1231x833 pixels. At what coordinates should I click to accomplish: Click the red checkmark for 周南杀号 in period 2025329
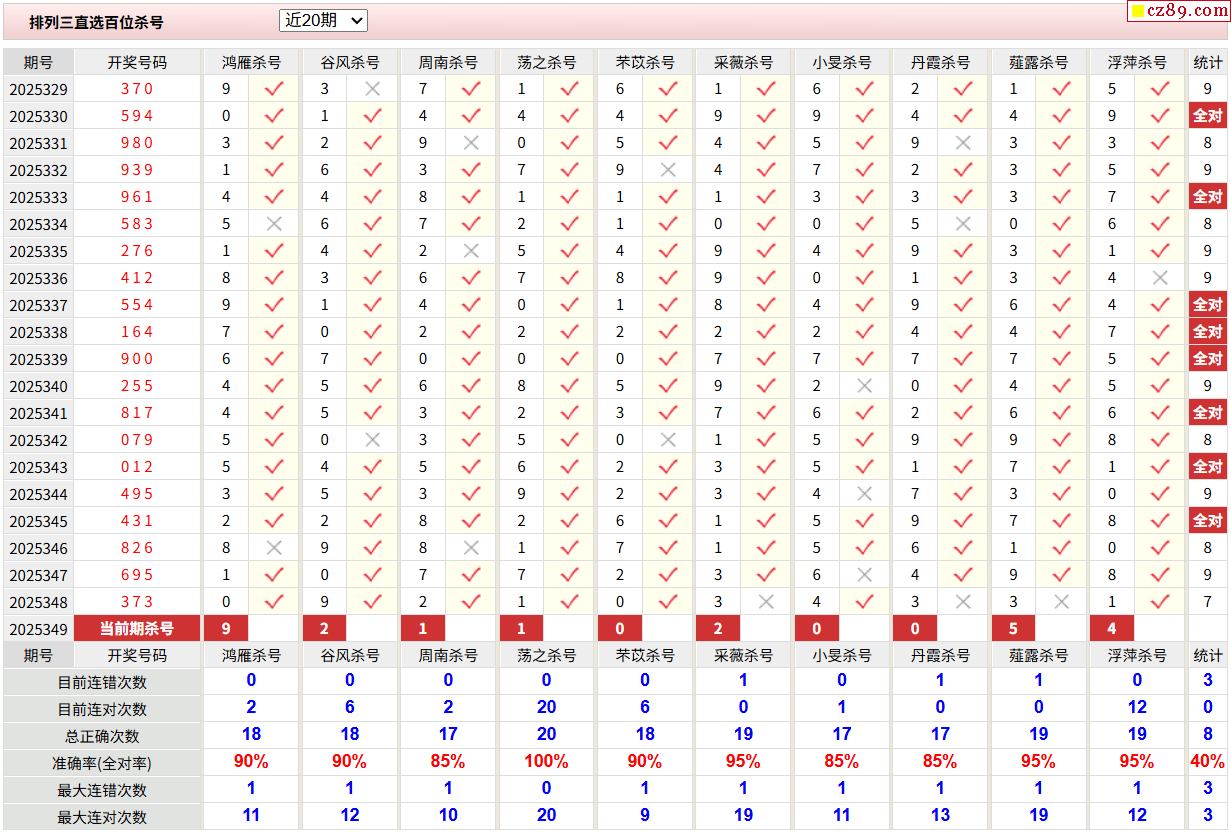click(x=471, y=89)
